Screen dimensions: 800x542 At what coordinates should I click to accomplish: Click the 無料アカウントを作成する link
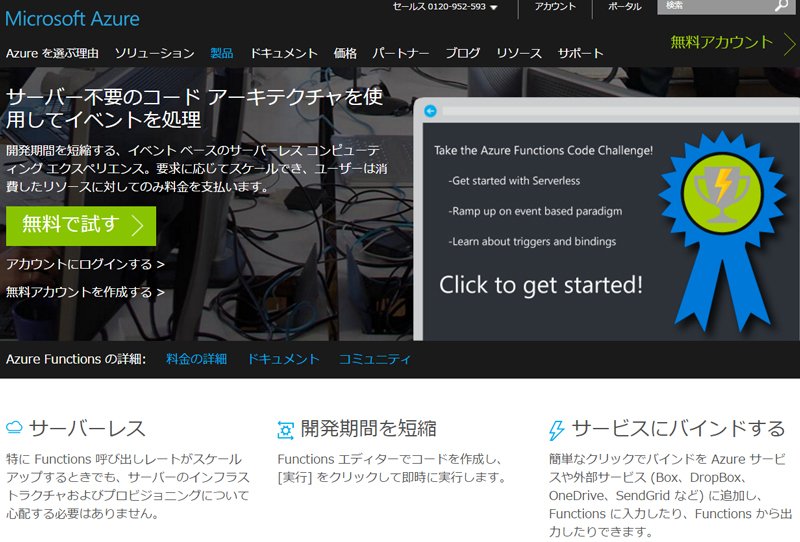coord(85,292)
